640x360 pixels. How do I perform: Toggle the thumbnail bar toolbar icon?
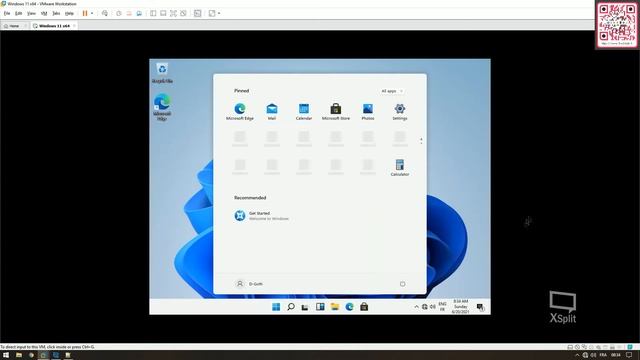pyautogui.click(x=163, y=13)
